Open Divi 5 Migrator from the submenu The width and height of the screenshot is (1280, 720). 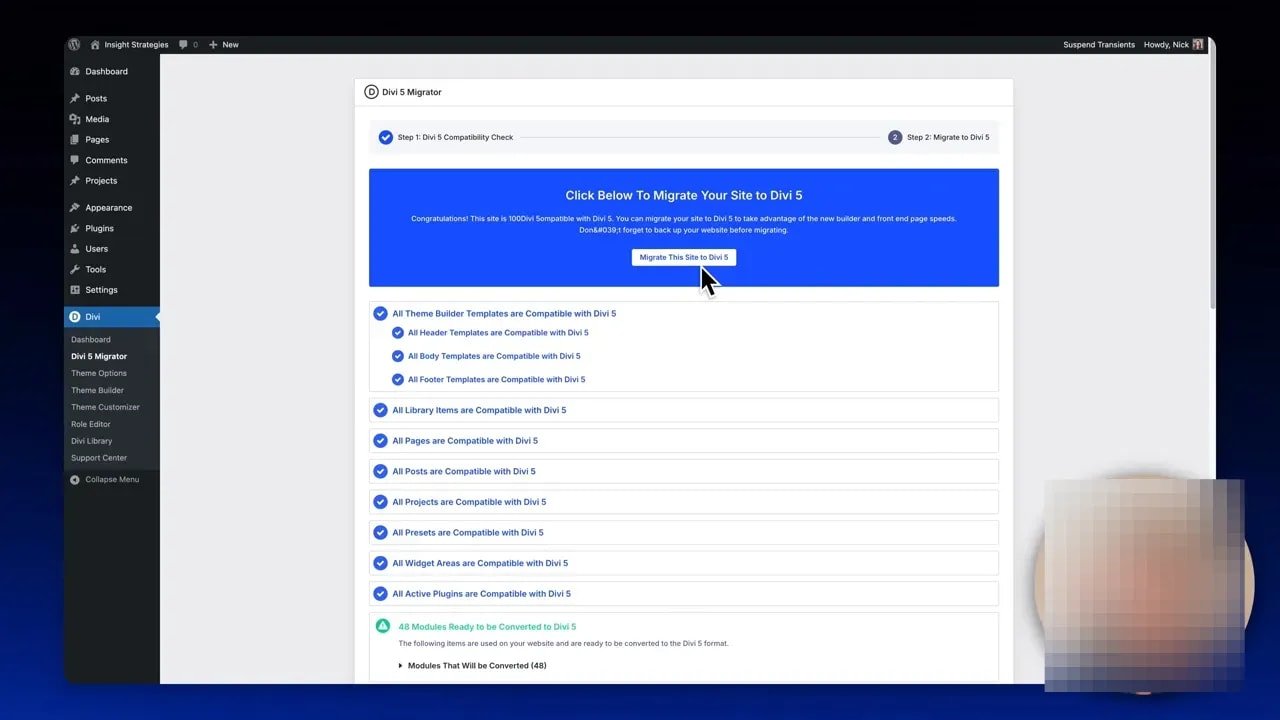click(x=98, y=356)
